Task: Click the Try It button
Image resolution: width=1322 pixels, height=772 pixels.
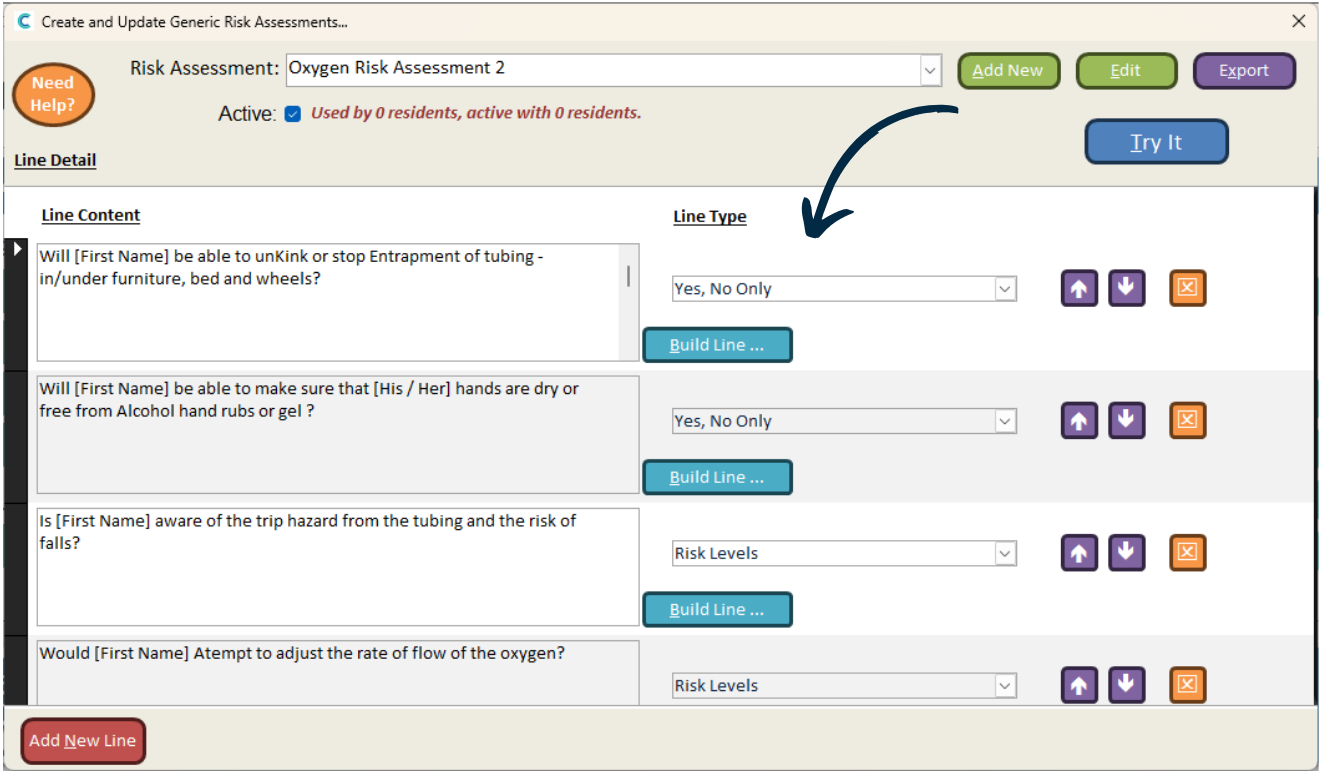Action: click(x=1156, y=142)
